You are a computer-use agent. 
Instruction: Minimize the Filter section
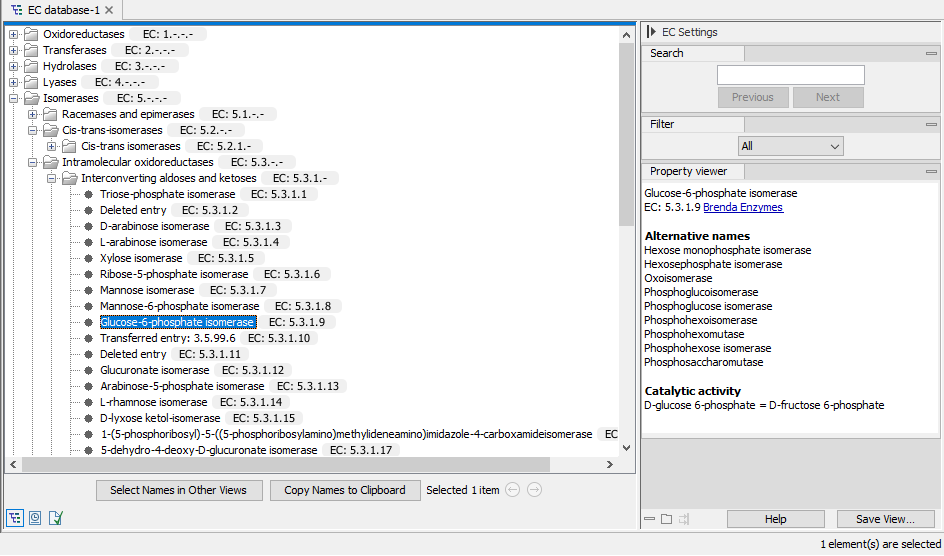point(930,124)
